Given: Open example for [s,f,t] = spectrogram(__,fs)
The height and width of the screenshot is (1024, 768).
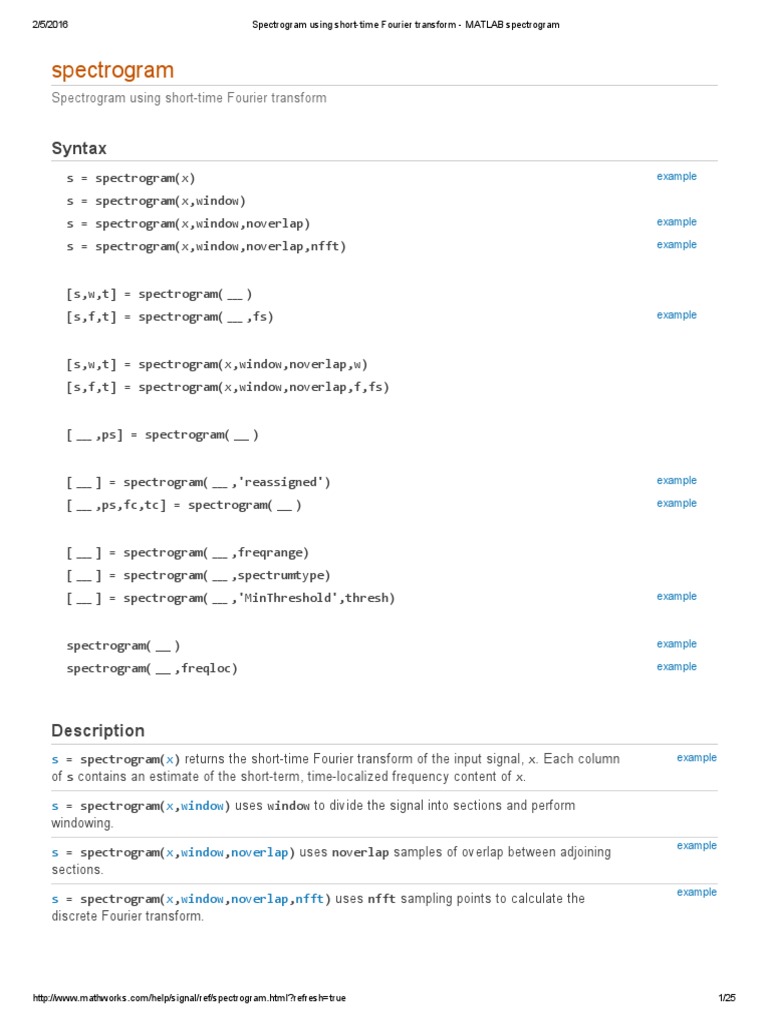Looking at the screenshot, I should [676, 315].
